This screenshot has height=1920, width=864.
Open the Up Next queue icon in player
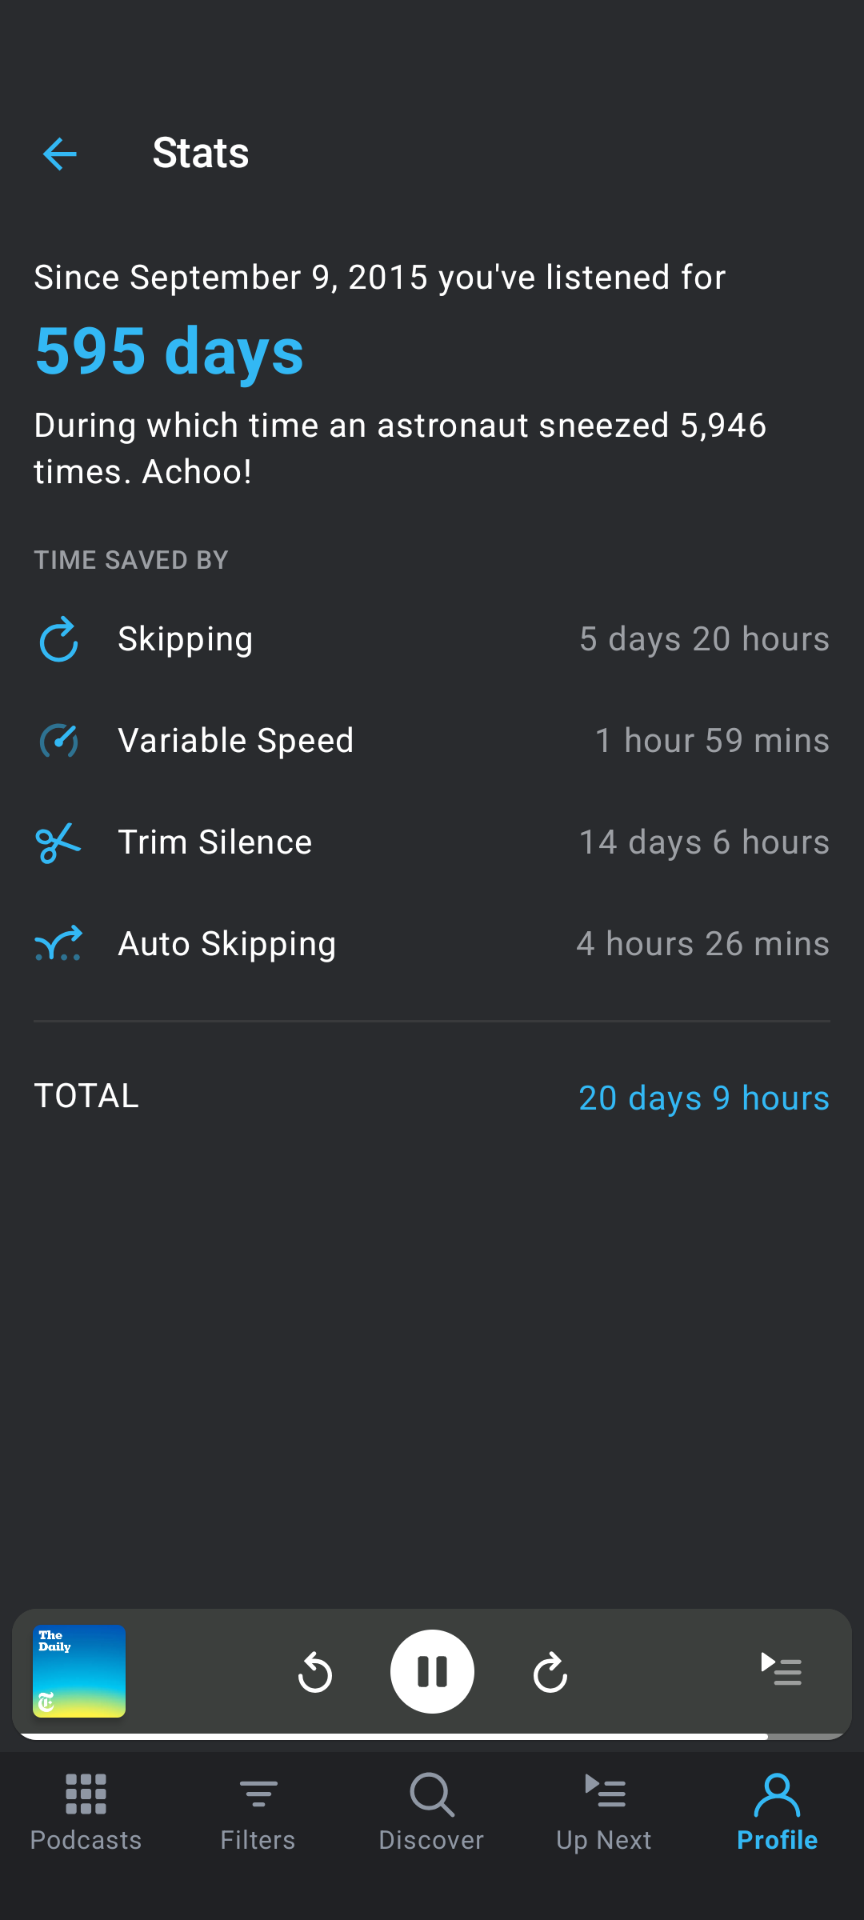(781, 1669)
